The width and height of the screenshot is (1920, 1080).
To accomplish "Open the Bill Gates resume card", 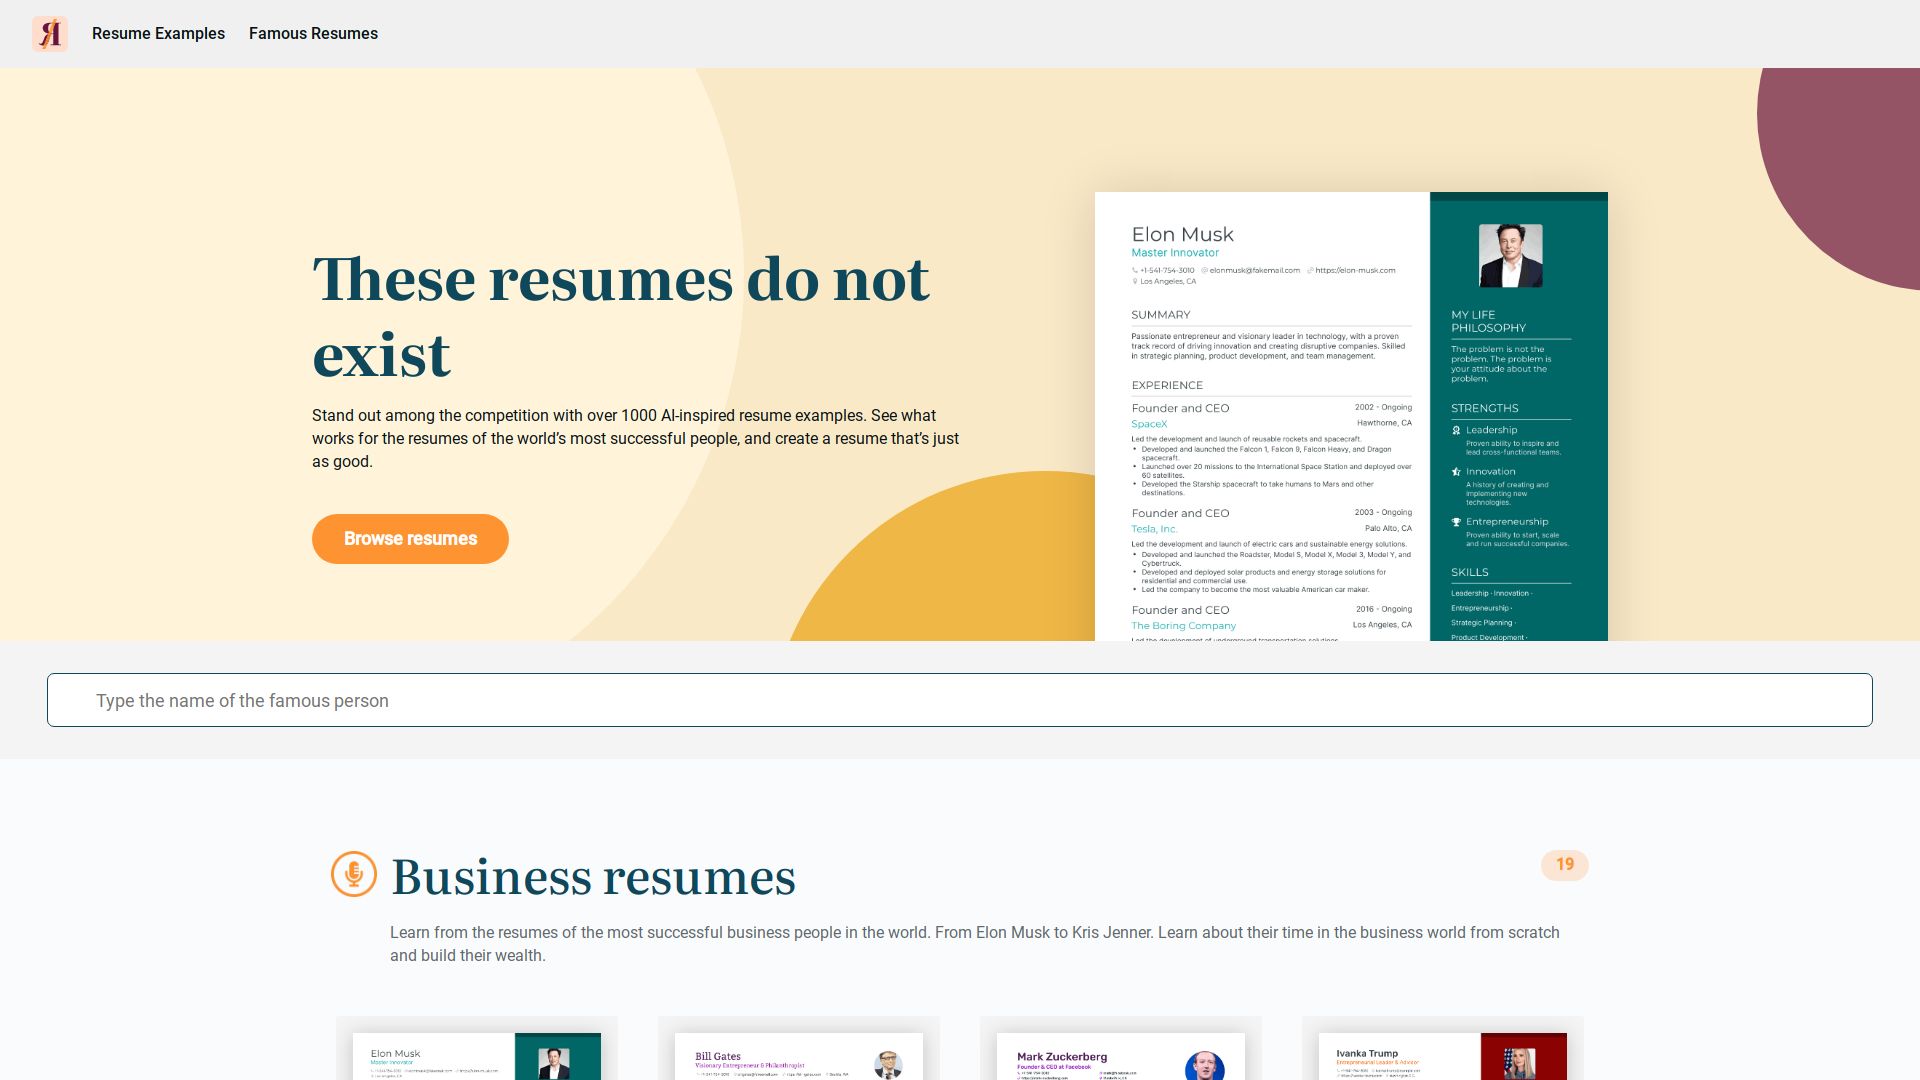I will pos(799,1048).
